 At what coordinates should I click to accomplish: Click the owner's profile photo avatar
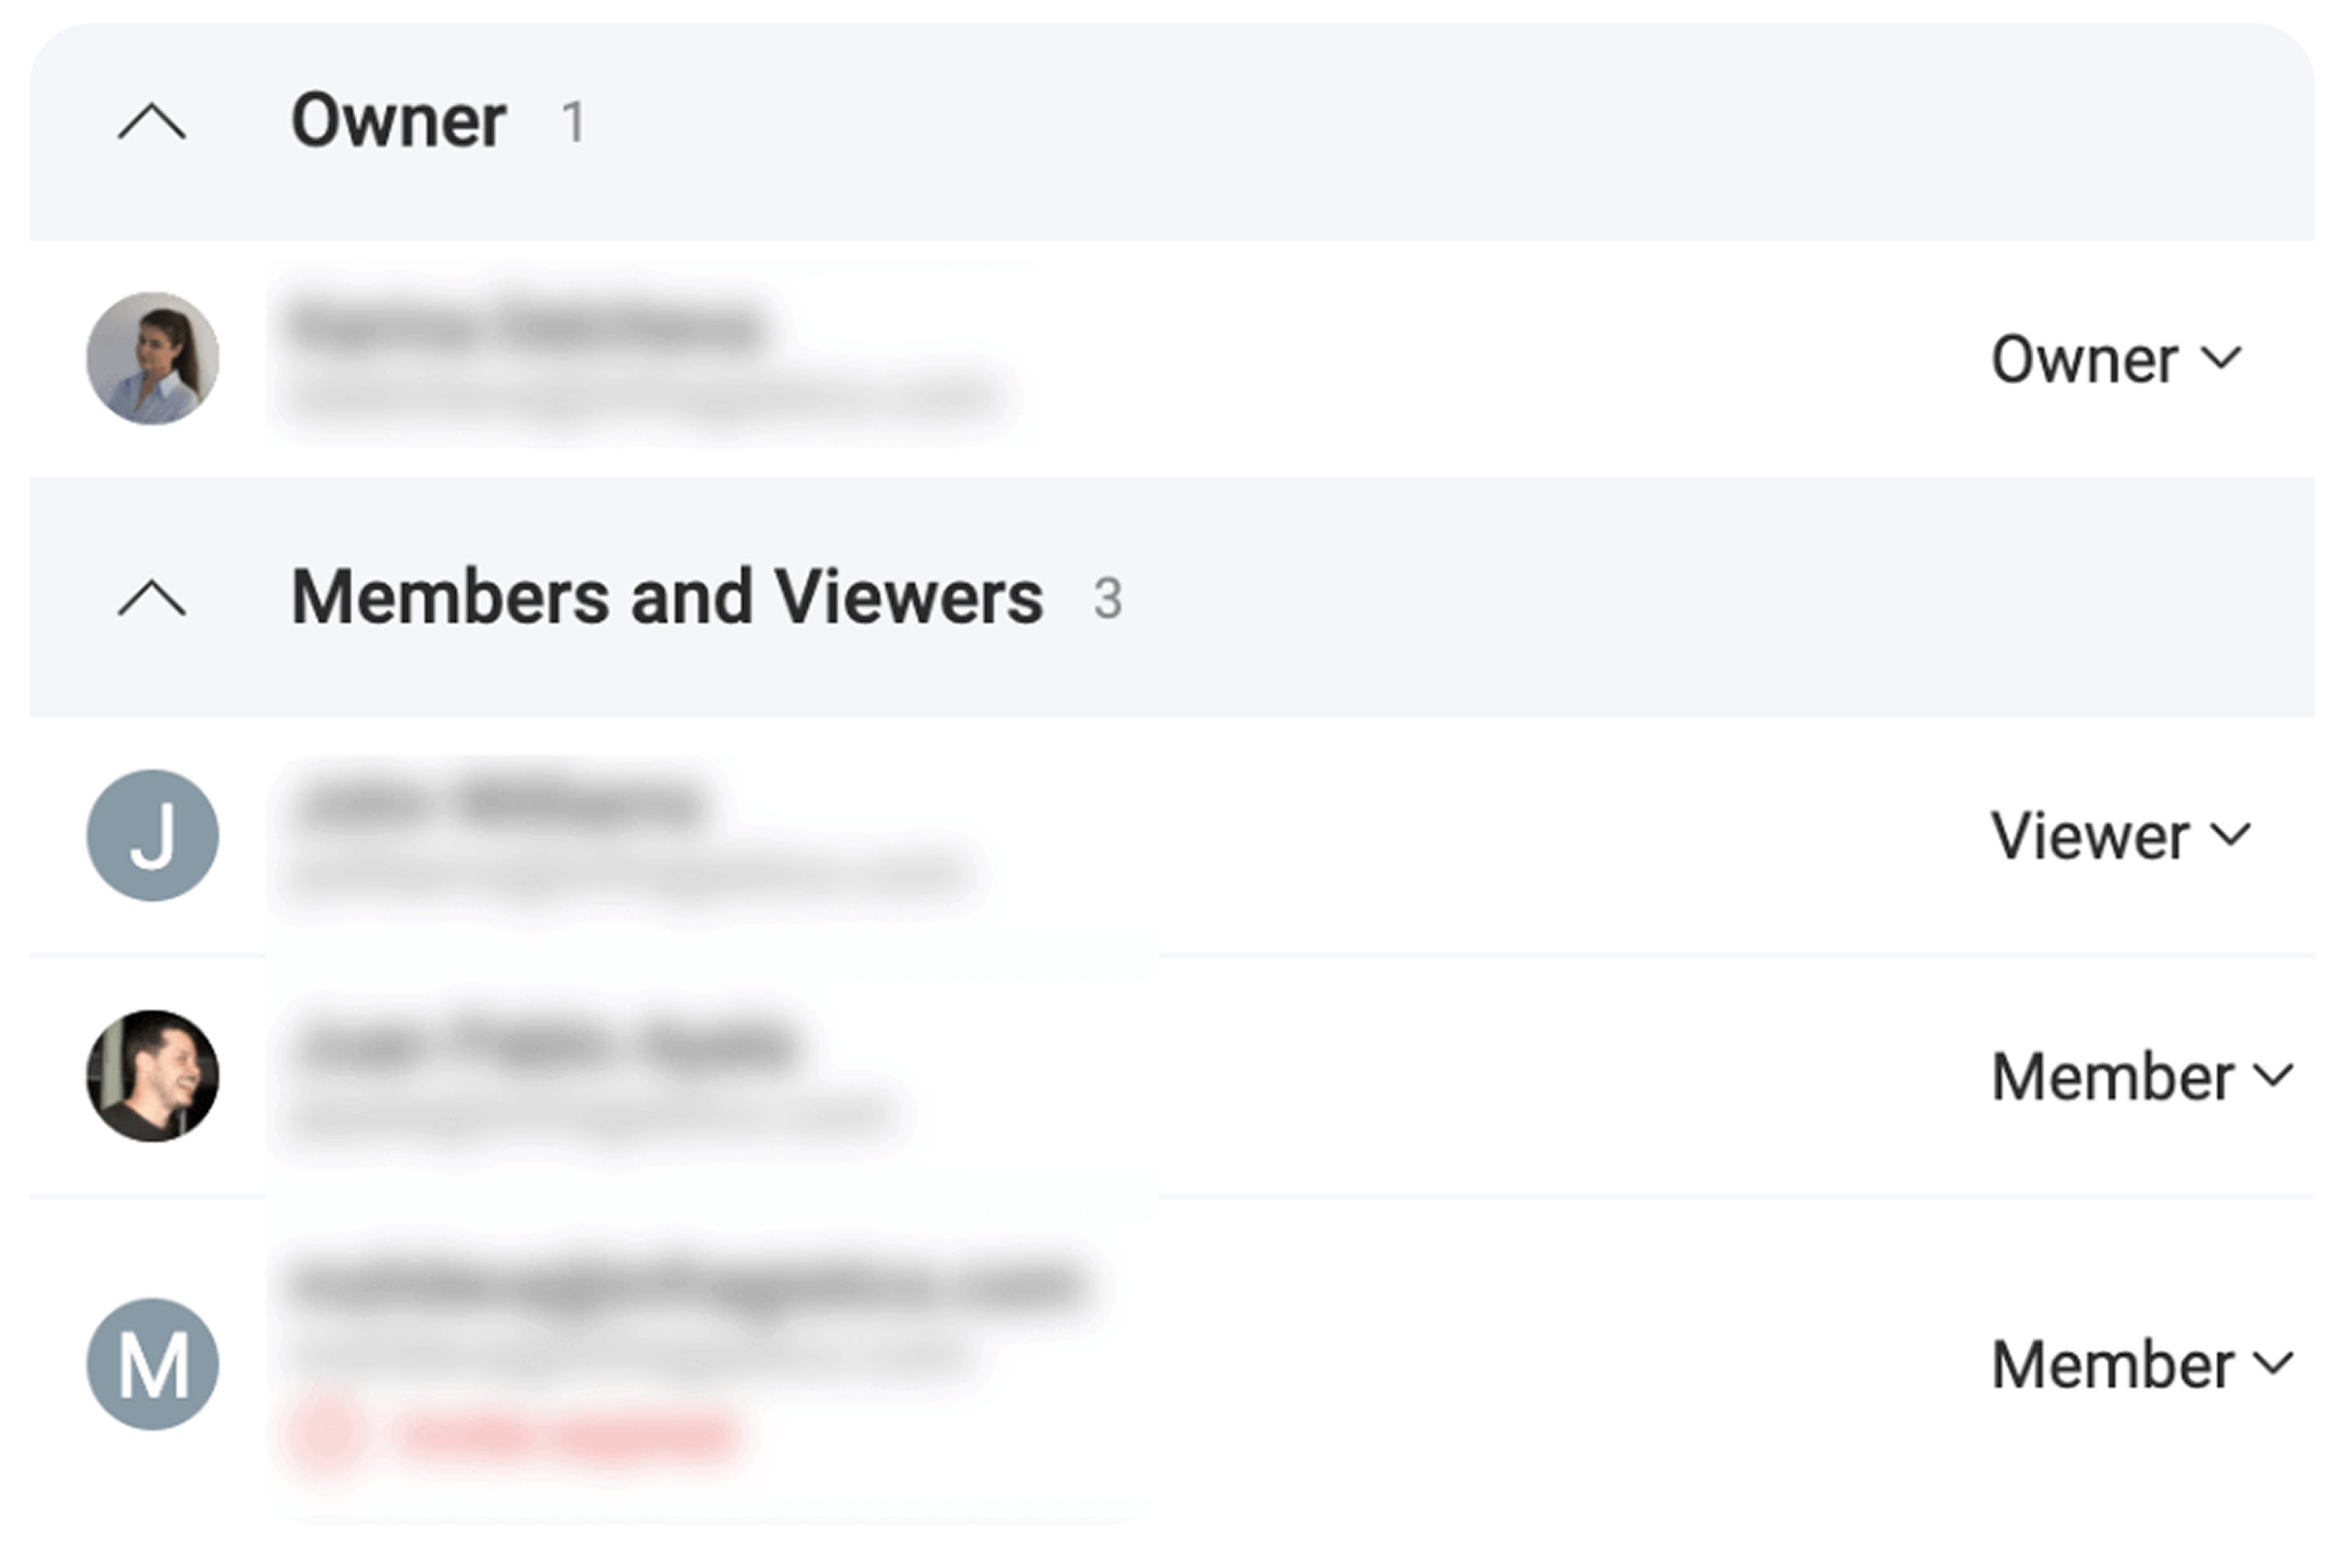pos(153,358)
